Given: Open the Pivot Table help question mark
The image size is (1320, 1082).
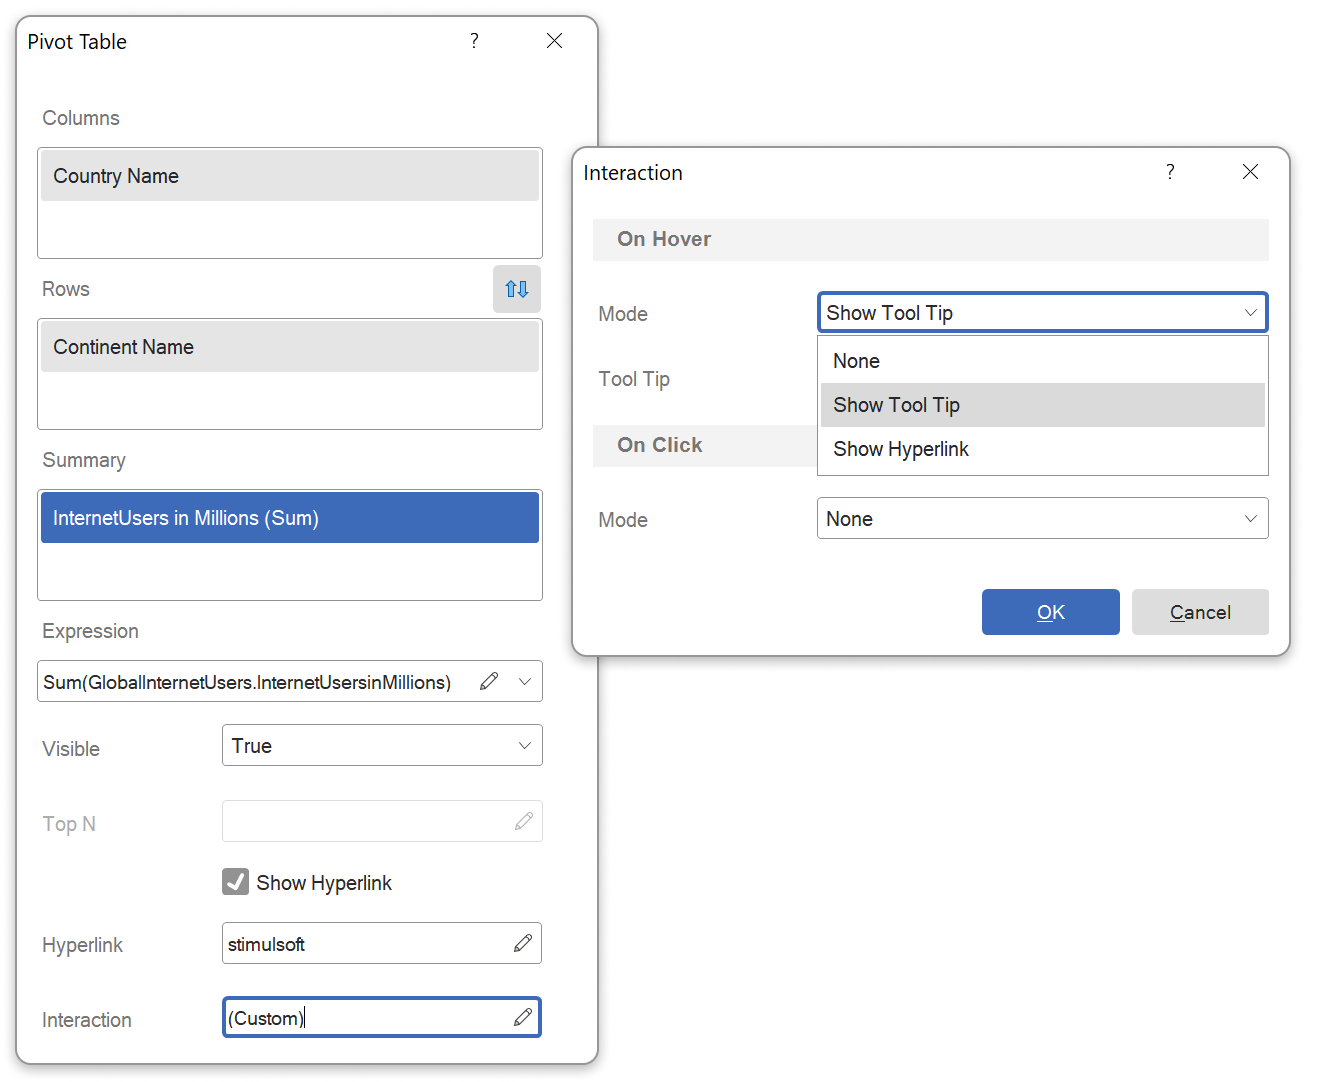Looking at the screenshot, I should (x=474, y=41).
